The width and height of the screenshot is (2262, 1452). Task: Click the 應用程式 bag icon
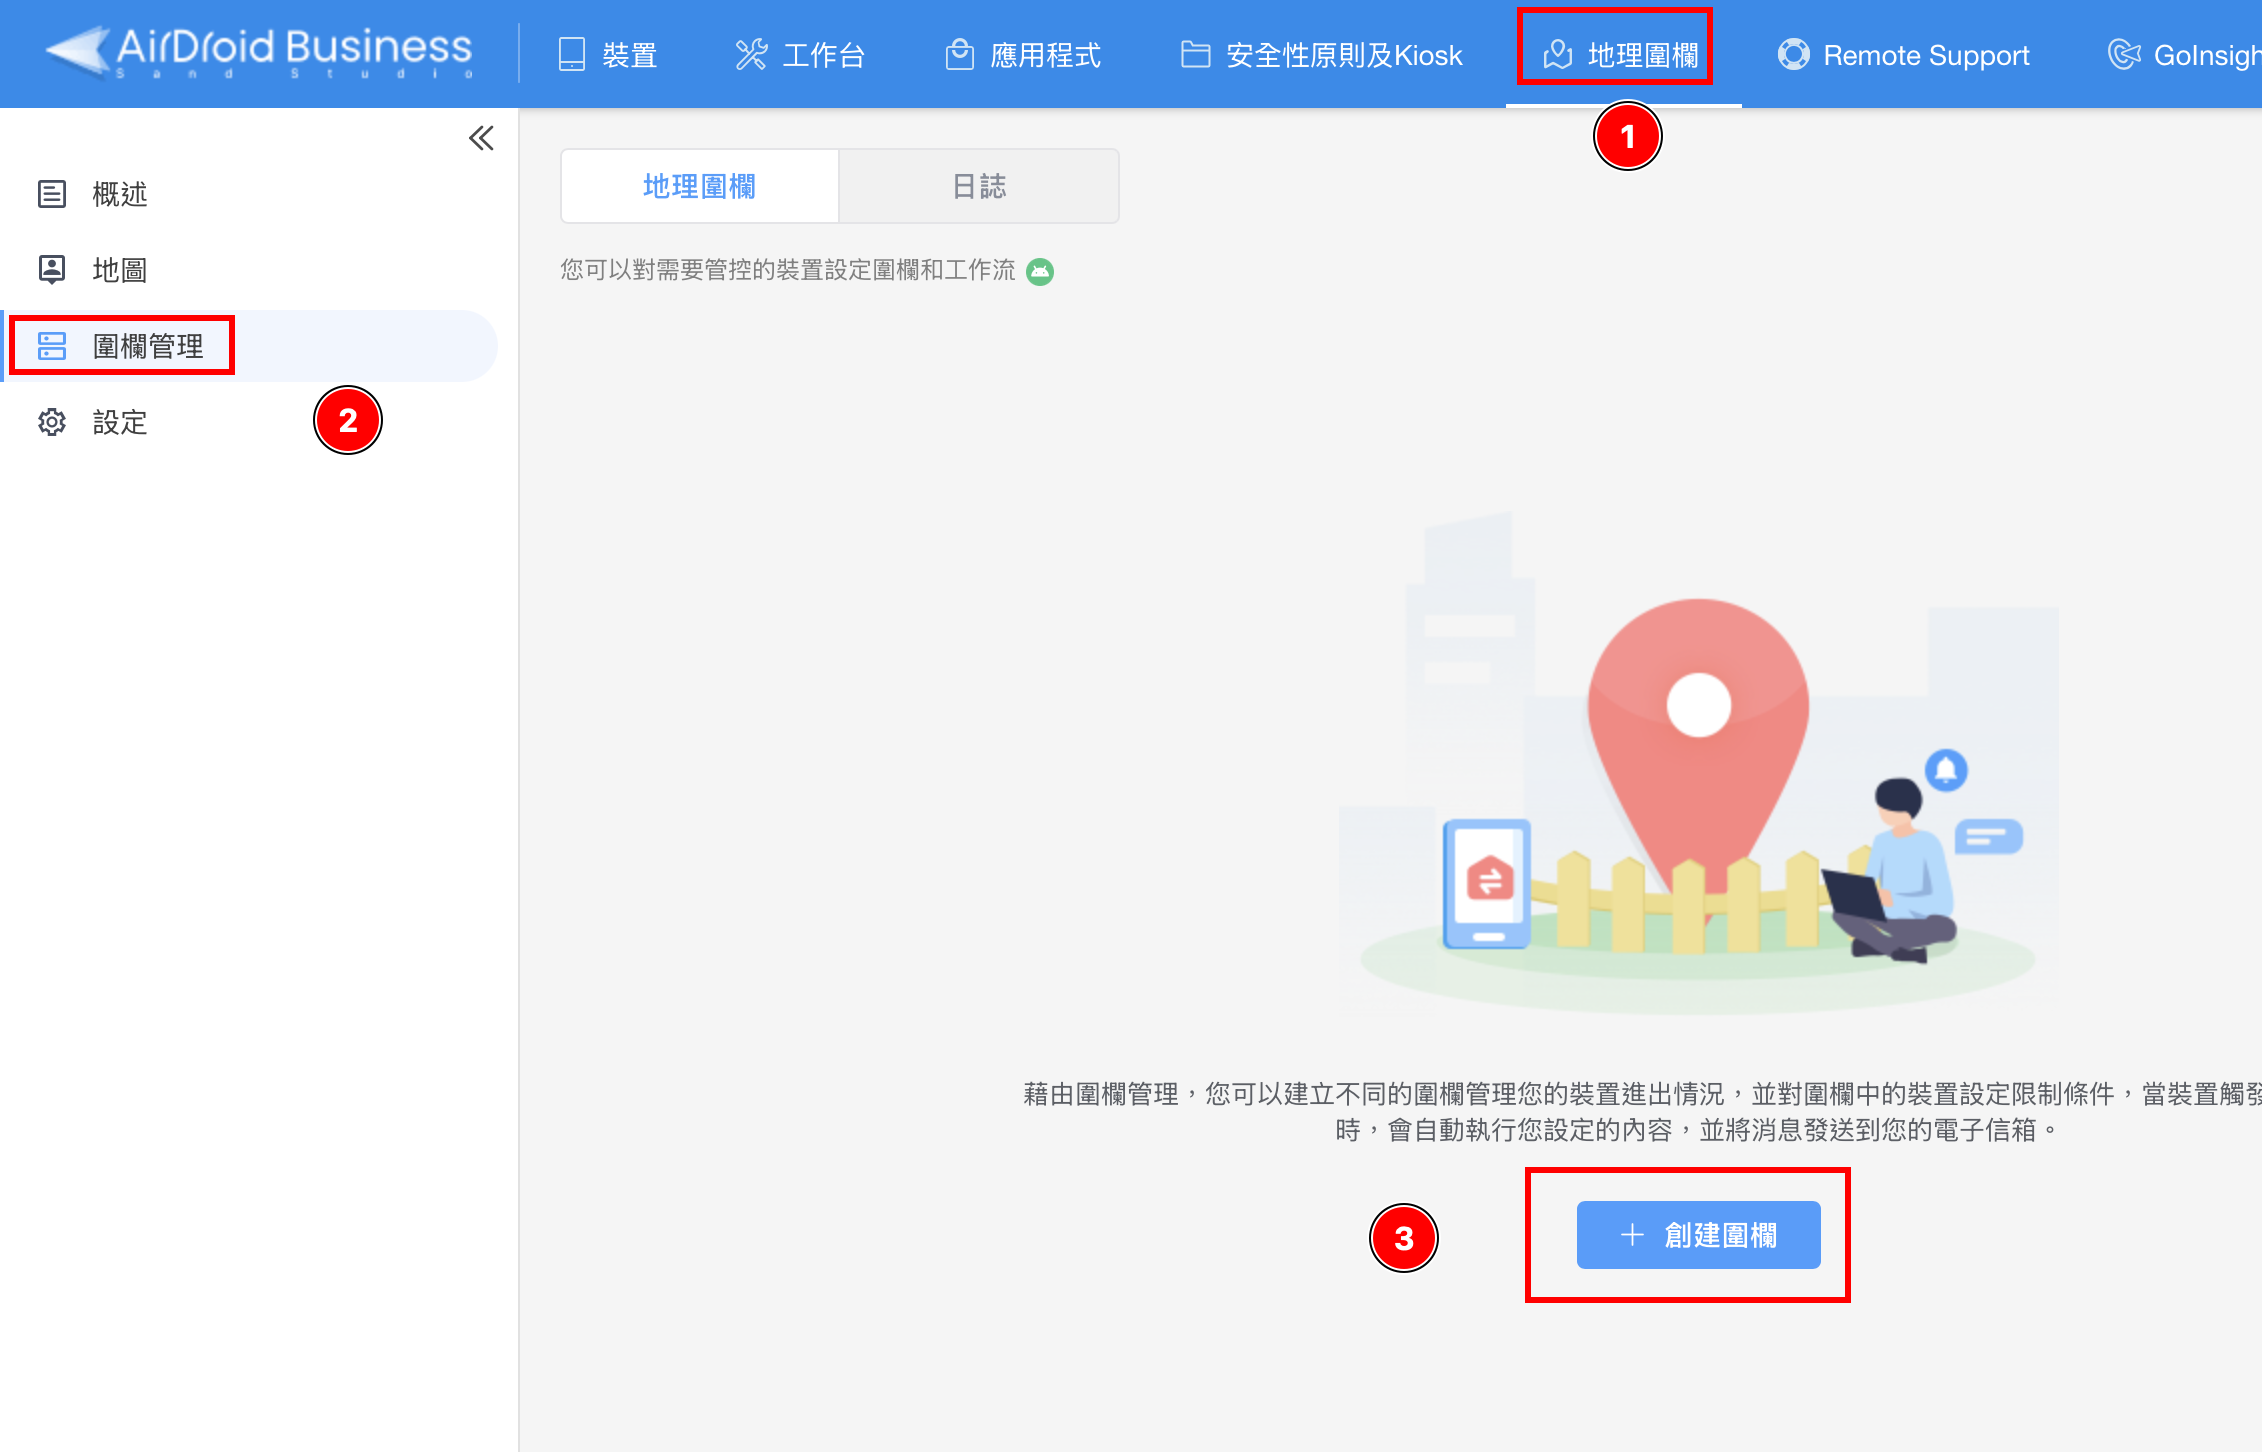click(x=959, y=54)
